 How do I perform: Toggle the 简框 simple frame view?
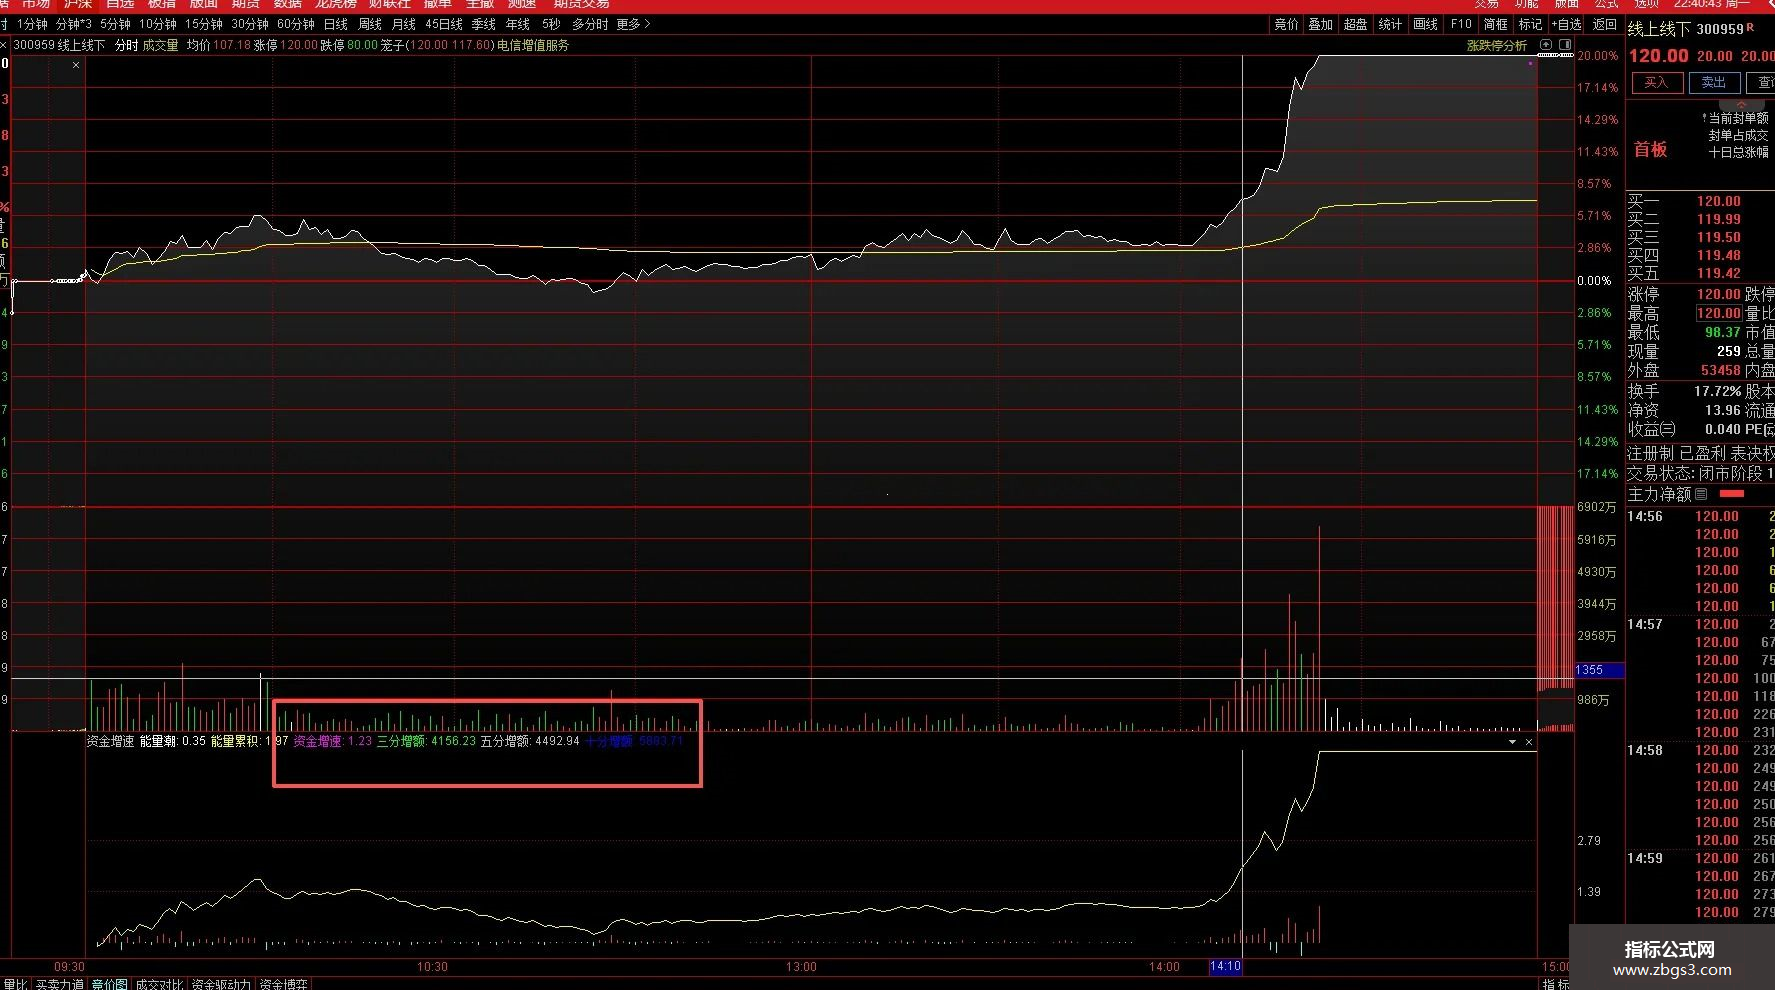click(1496, 24)
